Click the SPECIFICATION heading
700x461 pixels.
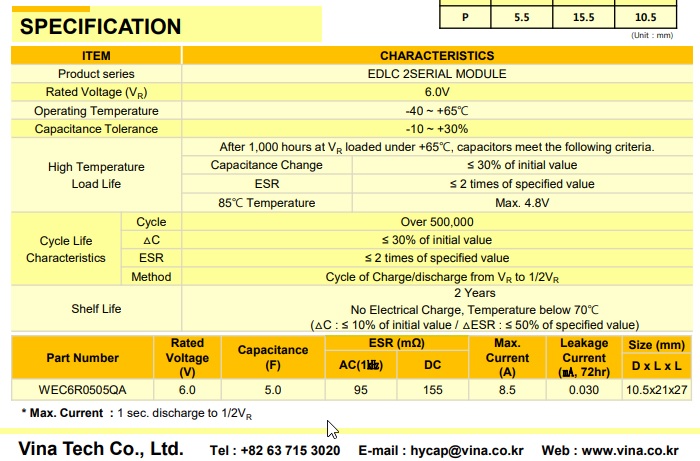100,26
